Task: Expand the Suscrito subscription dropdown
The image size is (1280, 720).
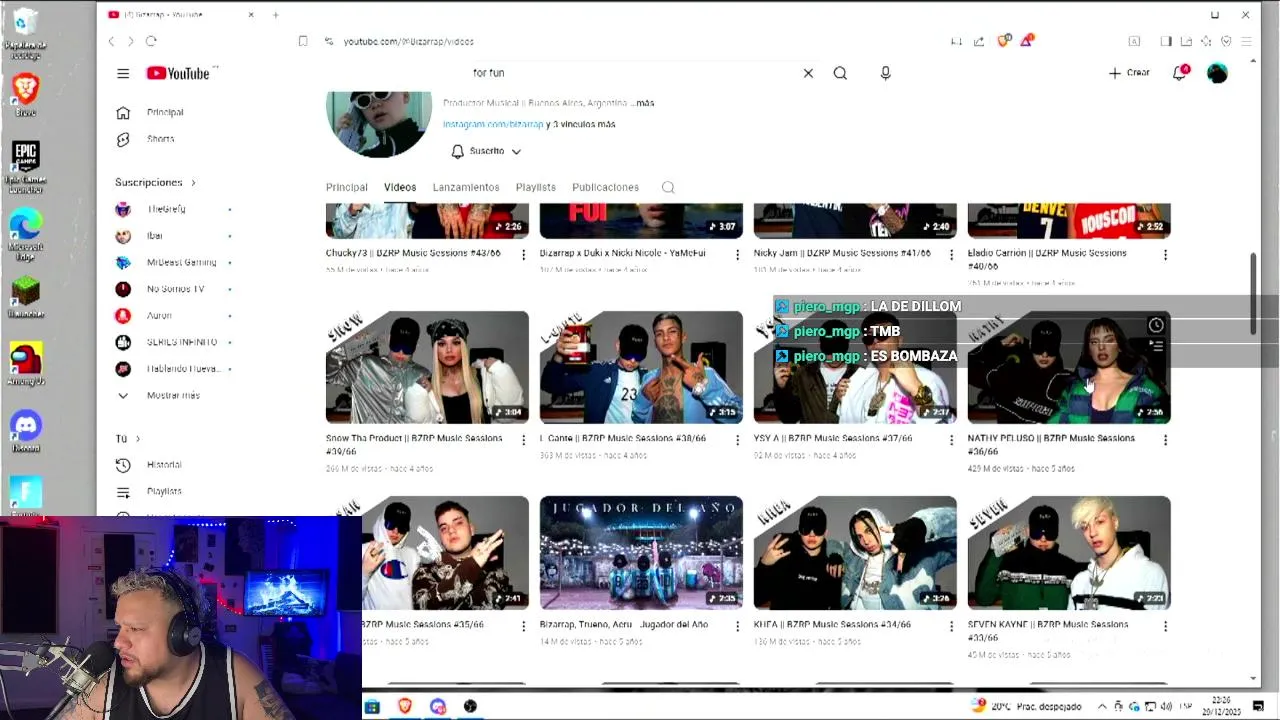Action: [486, 151]
